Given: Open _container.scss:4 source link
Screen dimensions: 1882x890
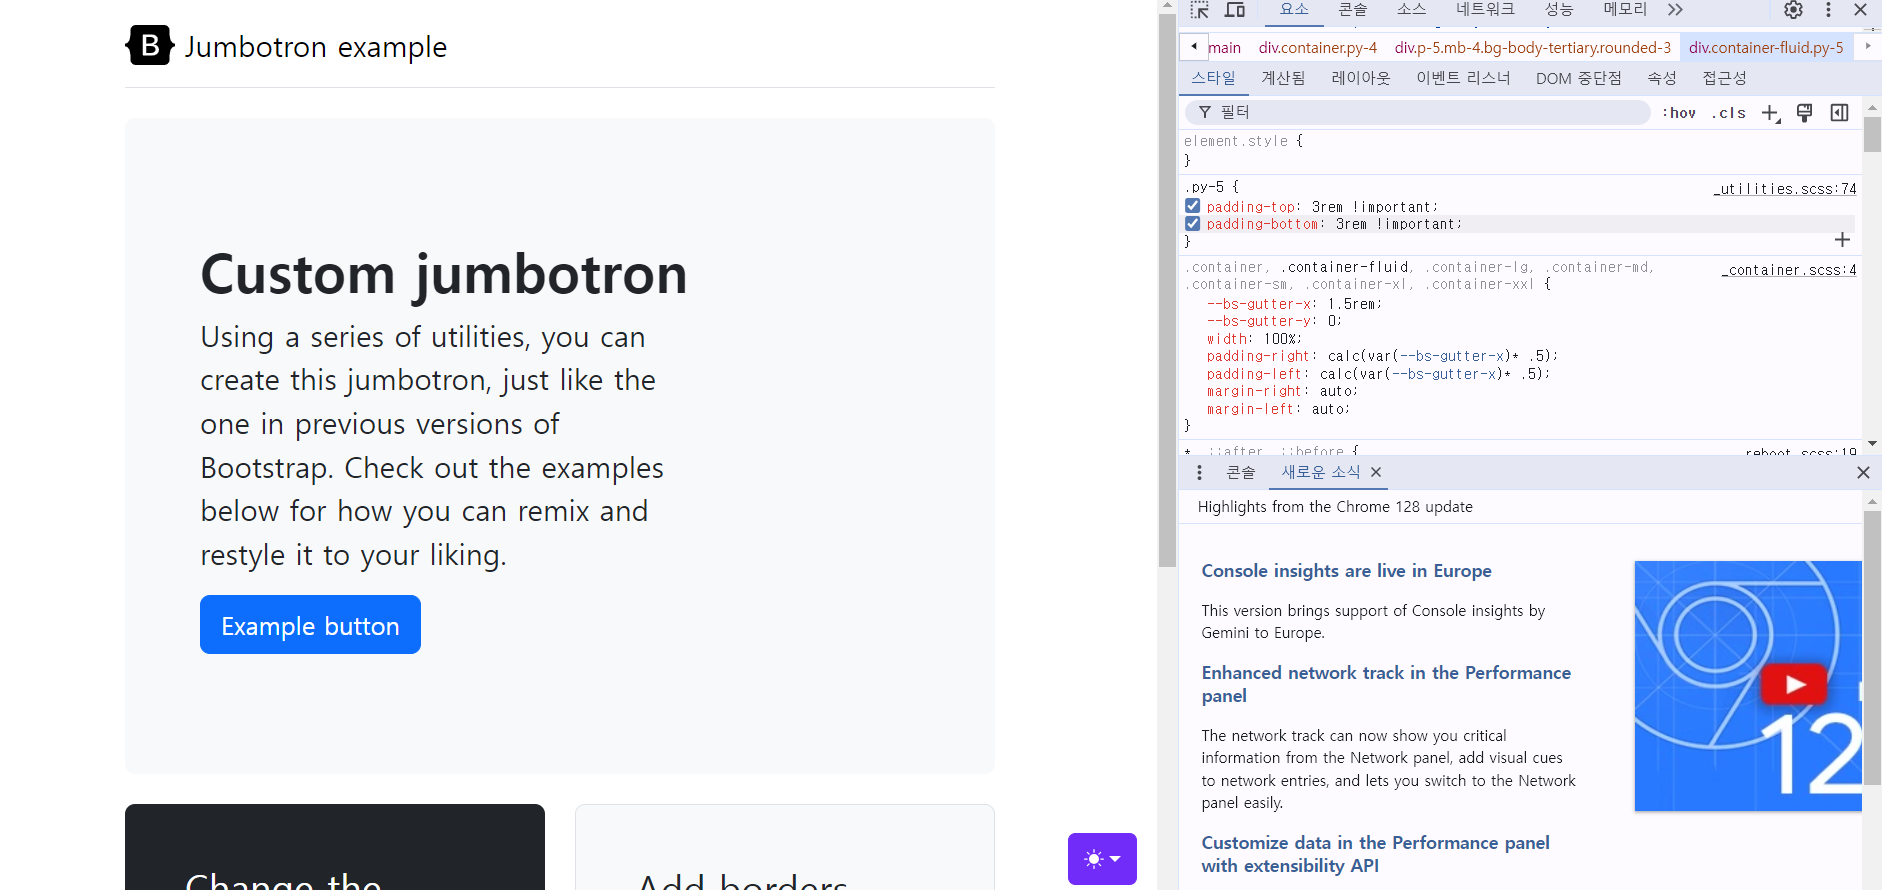Looking at the screenshot, I should pos(1789,270).
